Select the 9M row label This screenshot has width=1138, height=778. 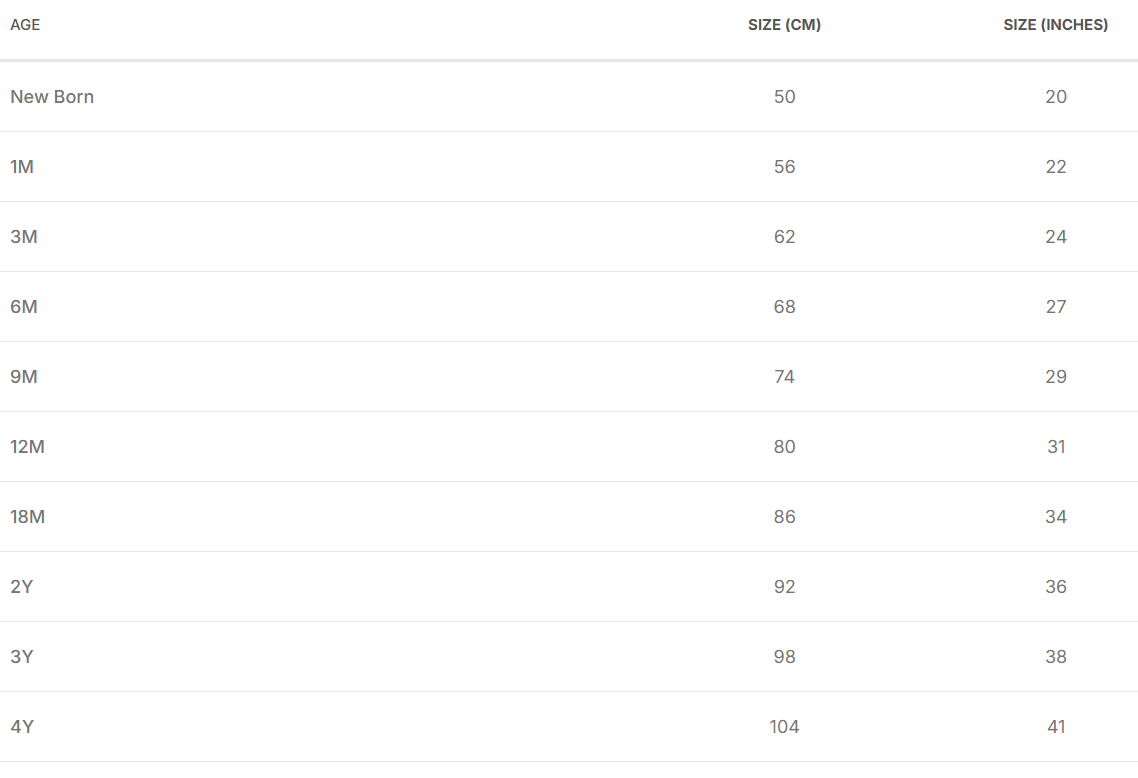24,377
